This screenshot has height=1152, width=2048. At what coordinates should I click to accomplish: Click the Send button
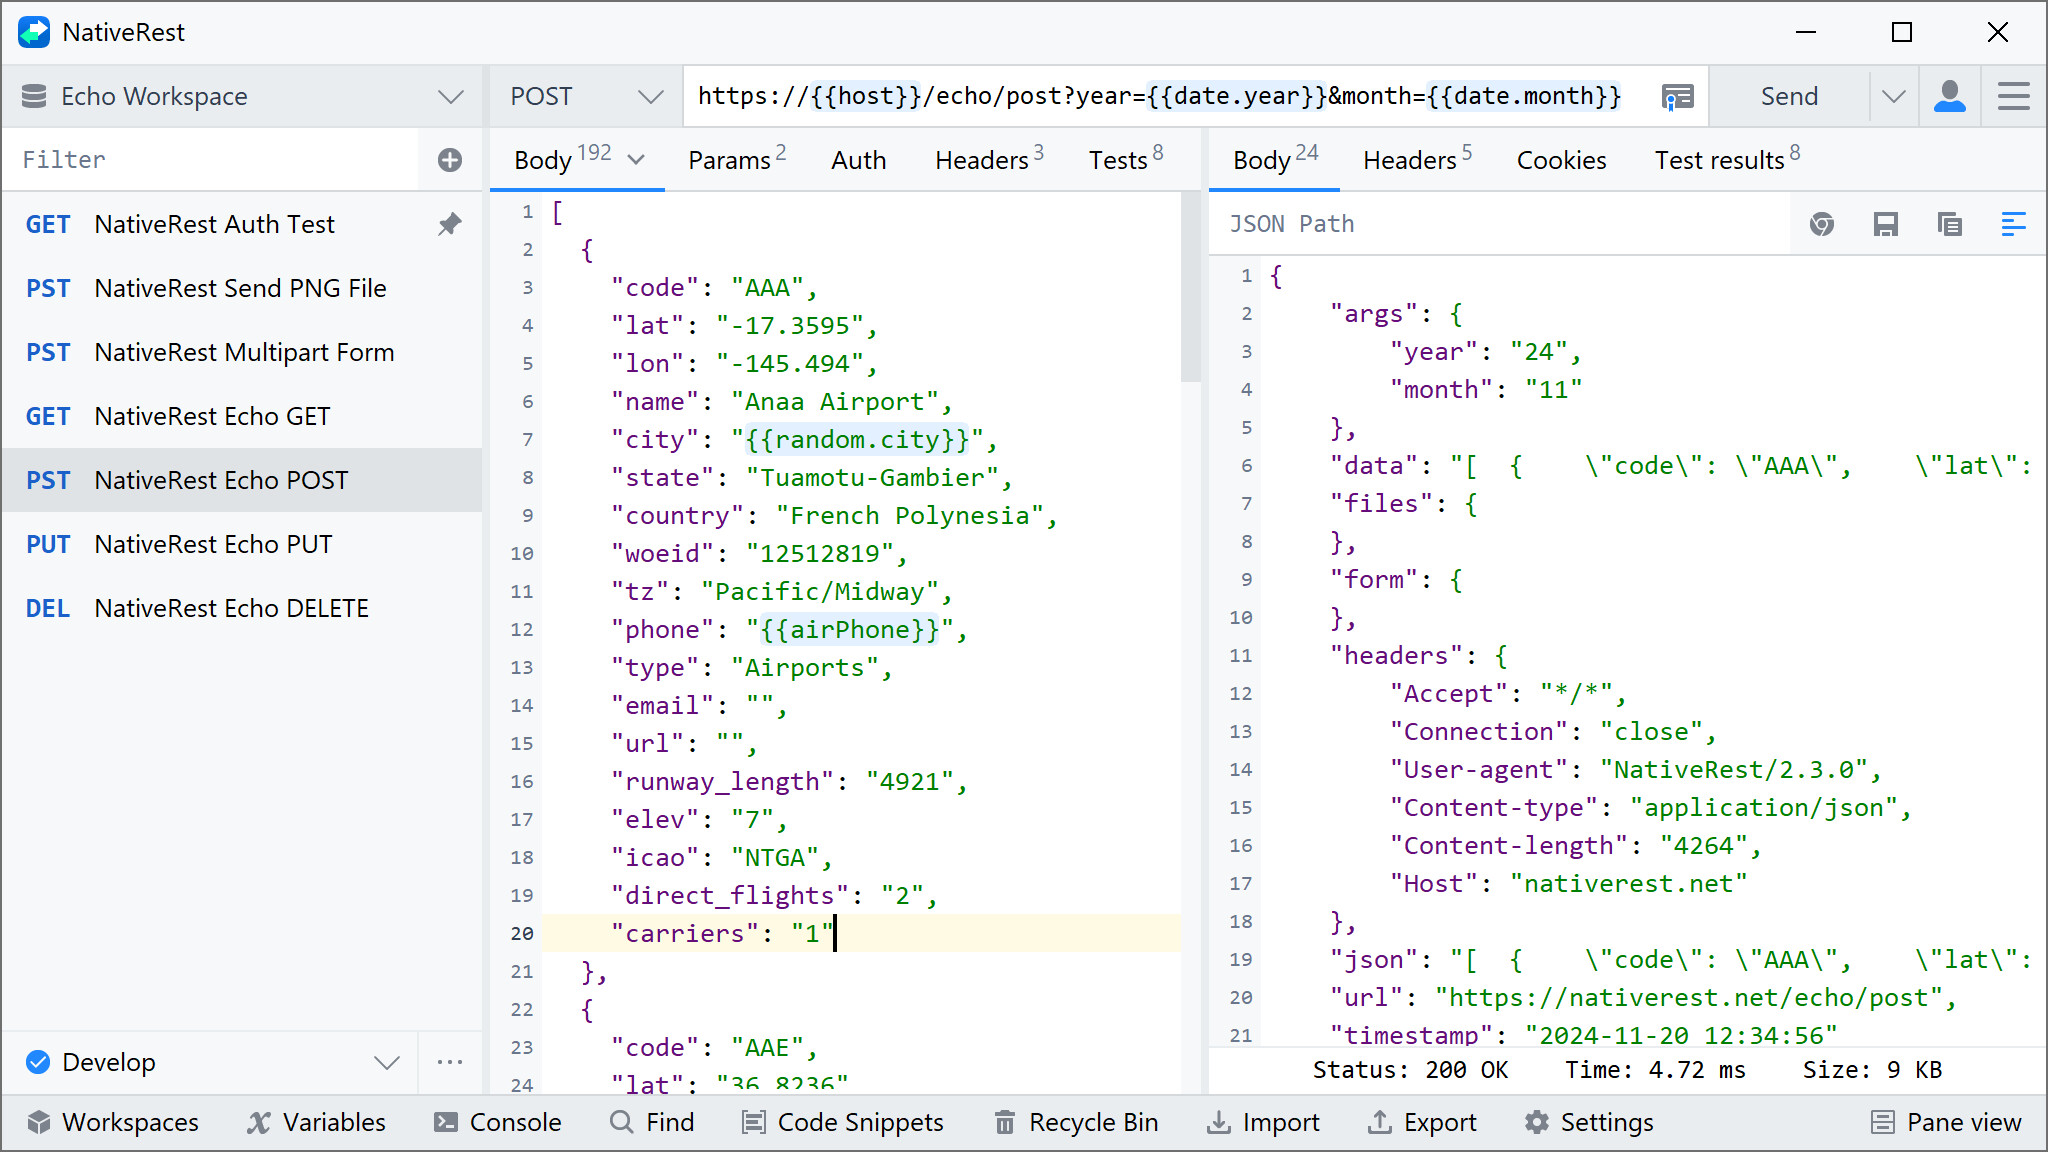coord(1789,96)
